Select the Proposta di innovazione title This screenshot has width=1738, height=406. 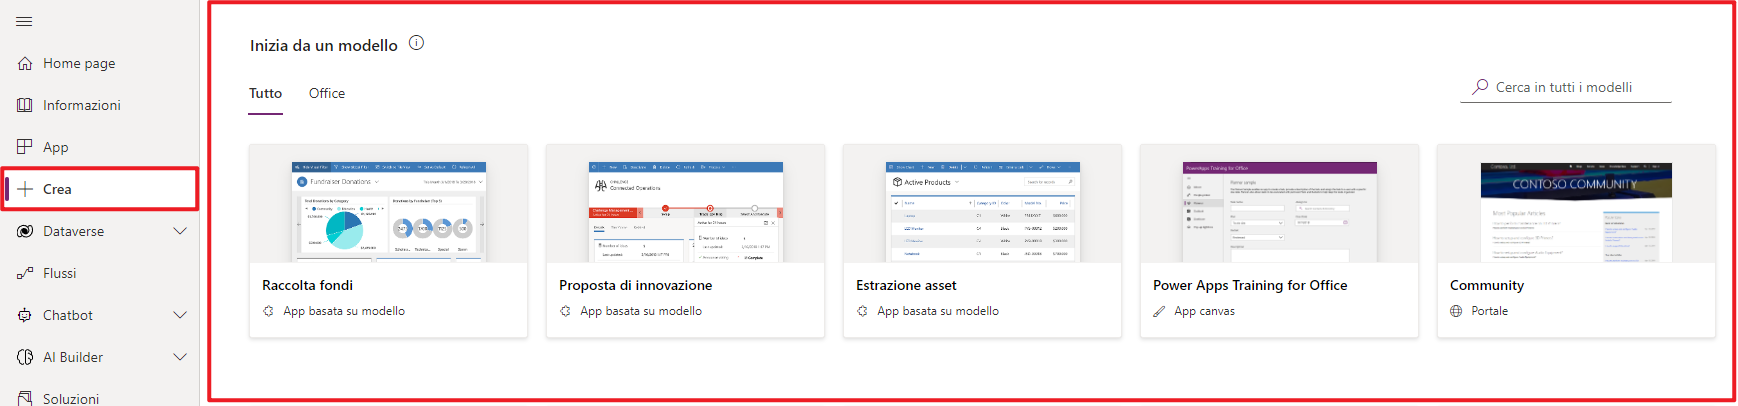pyautogui.click(x=636, y=285)
